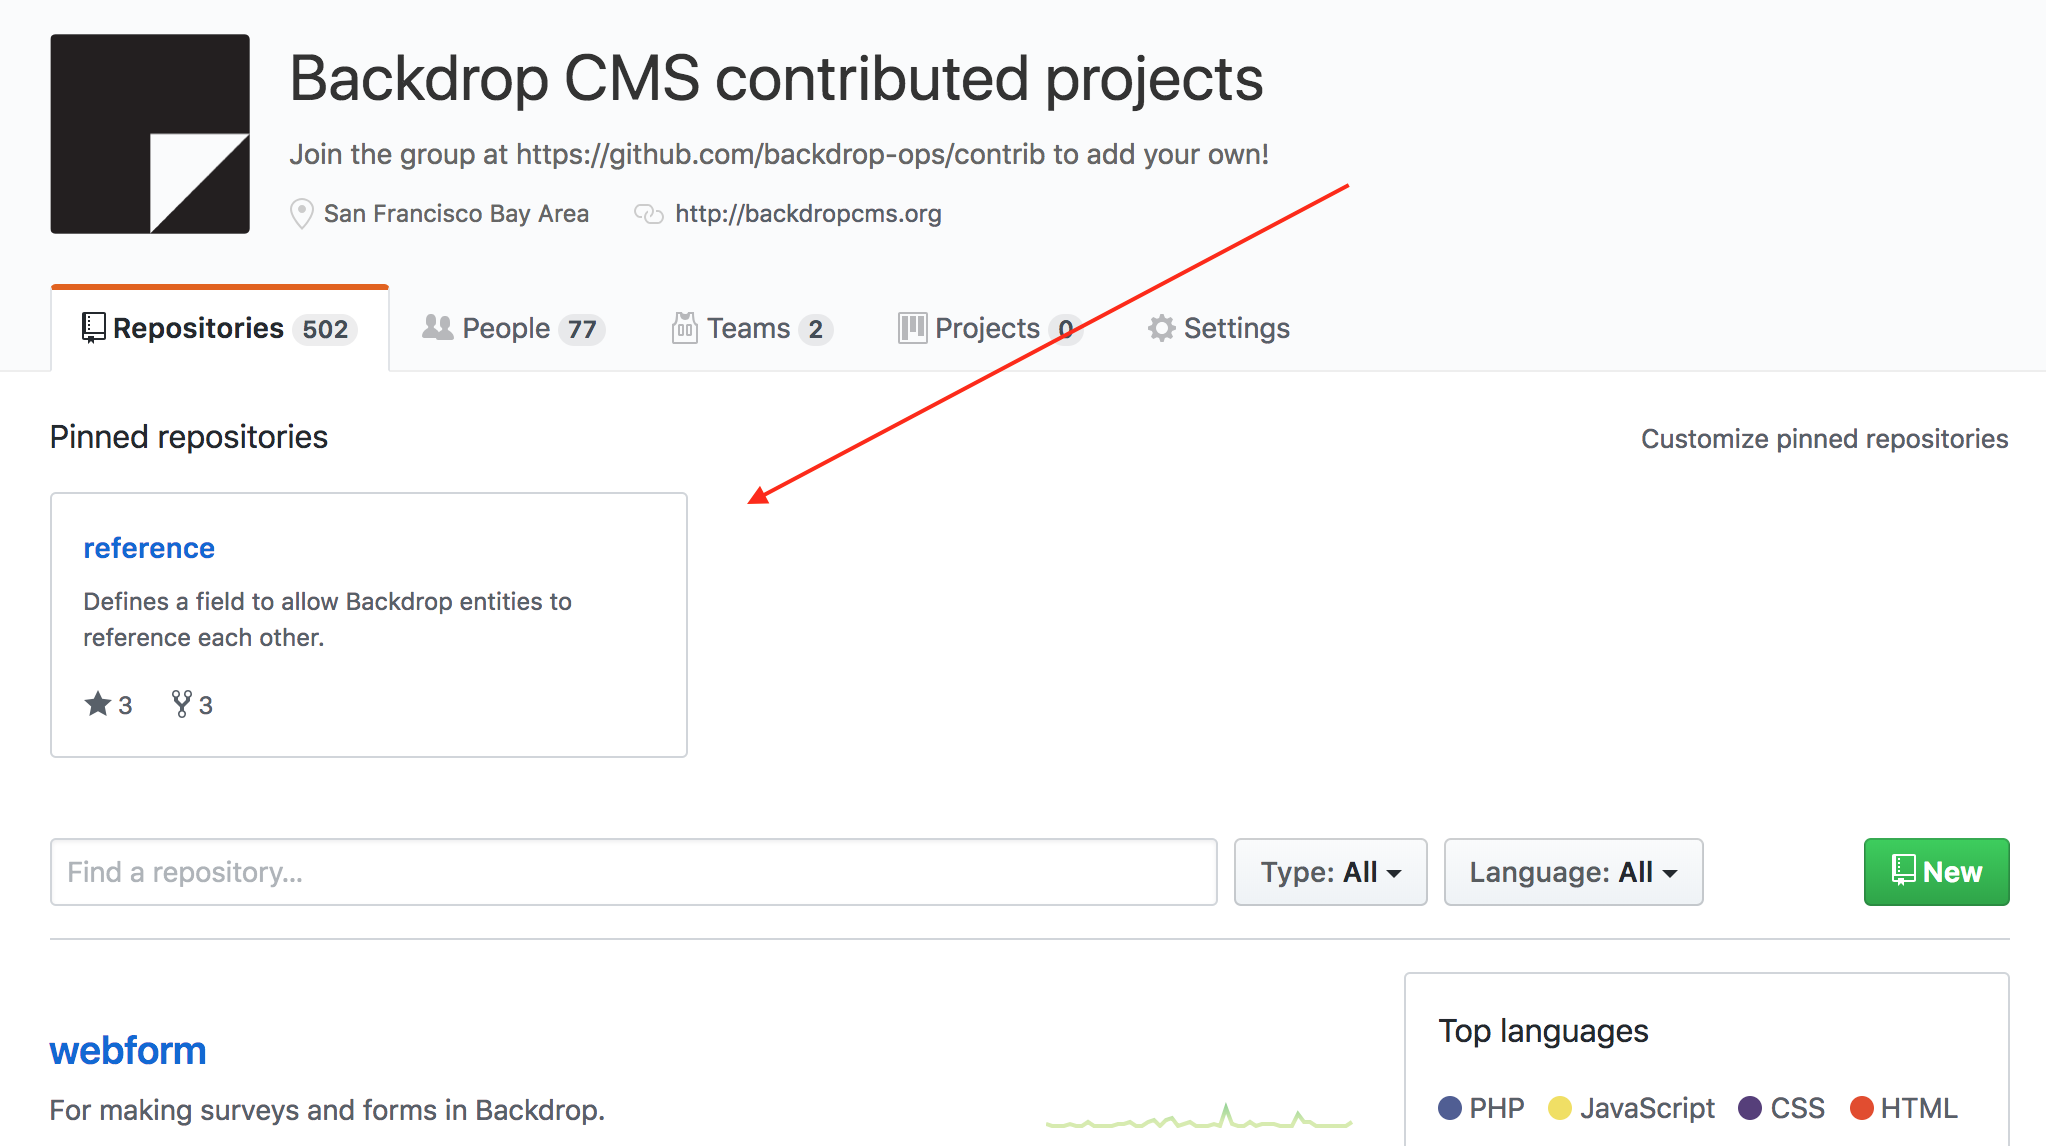The height and width of the screenshot is (1146, 2046).
Task: Switch to the People tab
Action: click(x=505, y=327)
